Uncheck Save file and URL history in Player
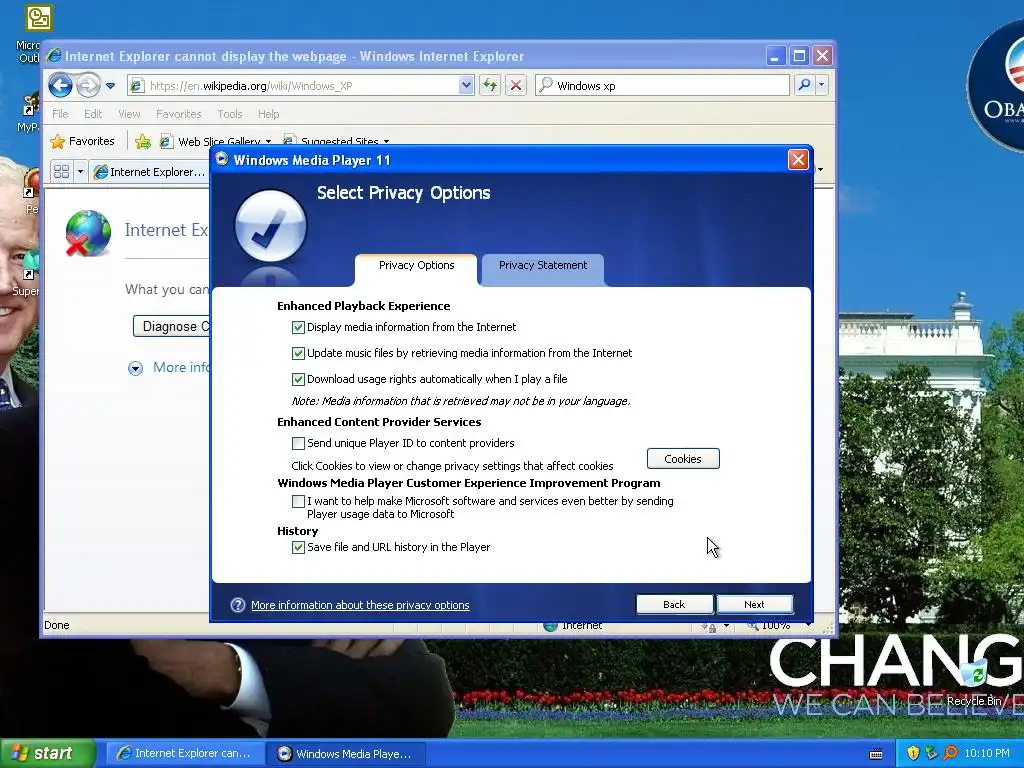 (298, 547)
